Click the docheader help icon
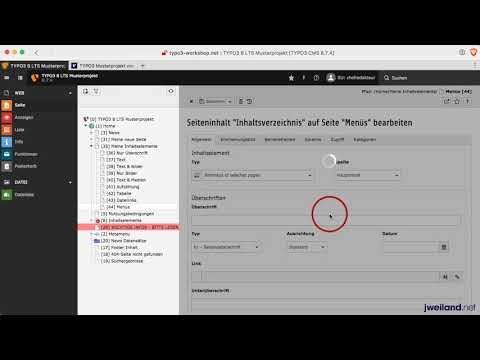 coord(467,101)
